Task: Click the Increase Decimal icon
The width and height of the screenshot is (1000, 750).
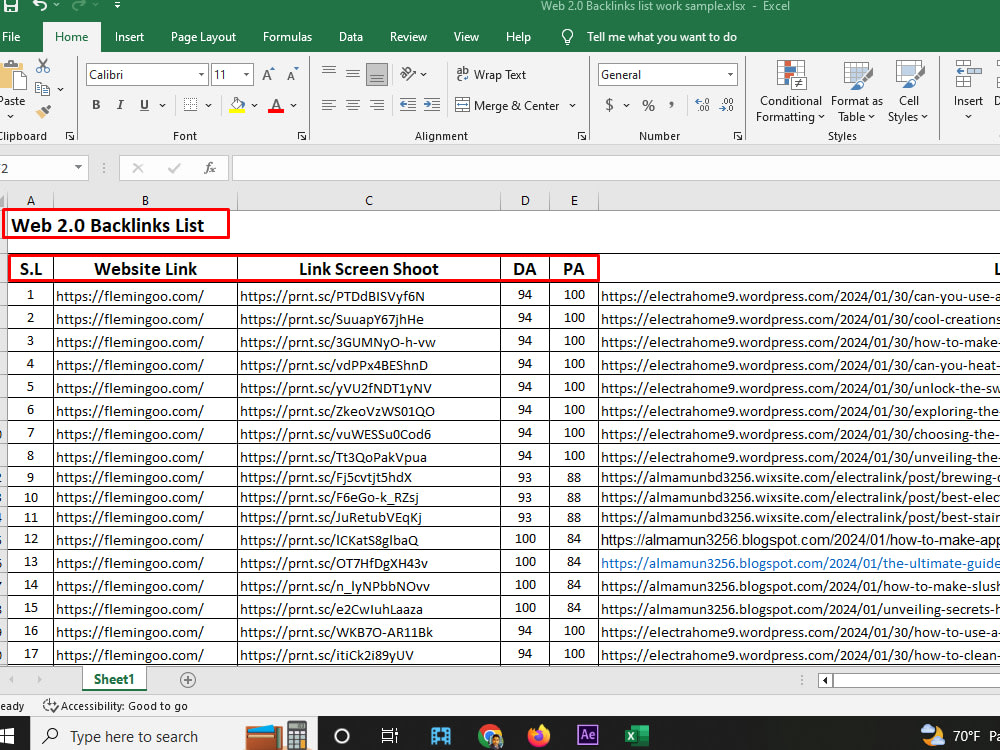Action: click(x=702, y=105)
